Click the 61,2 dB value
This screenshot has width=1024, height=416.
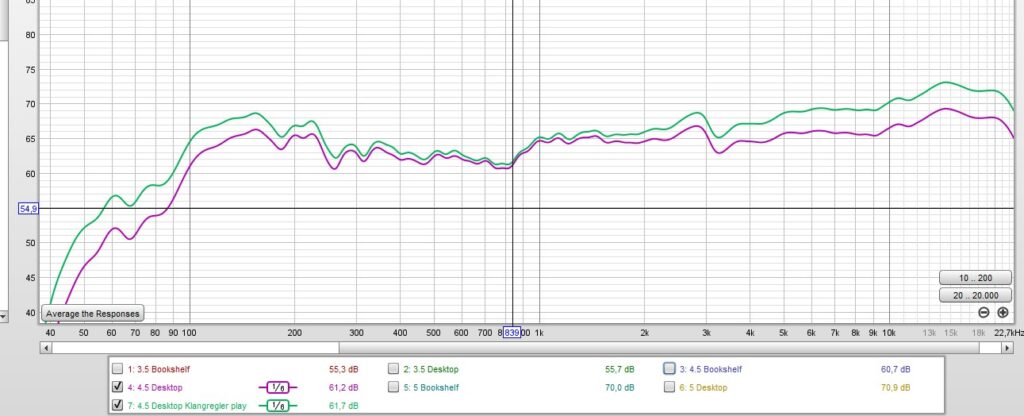(344, 387)
